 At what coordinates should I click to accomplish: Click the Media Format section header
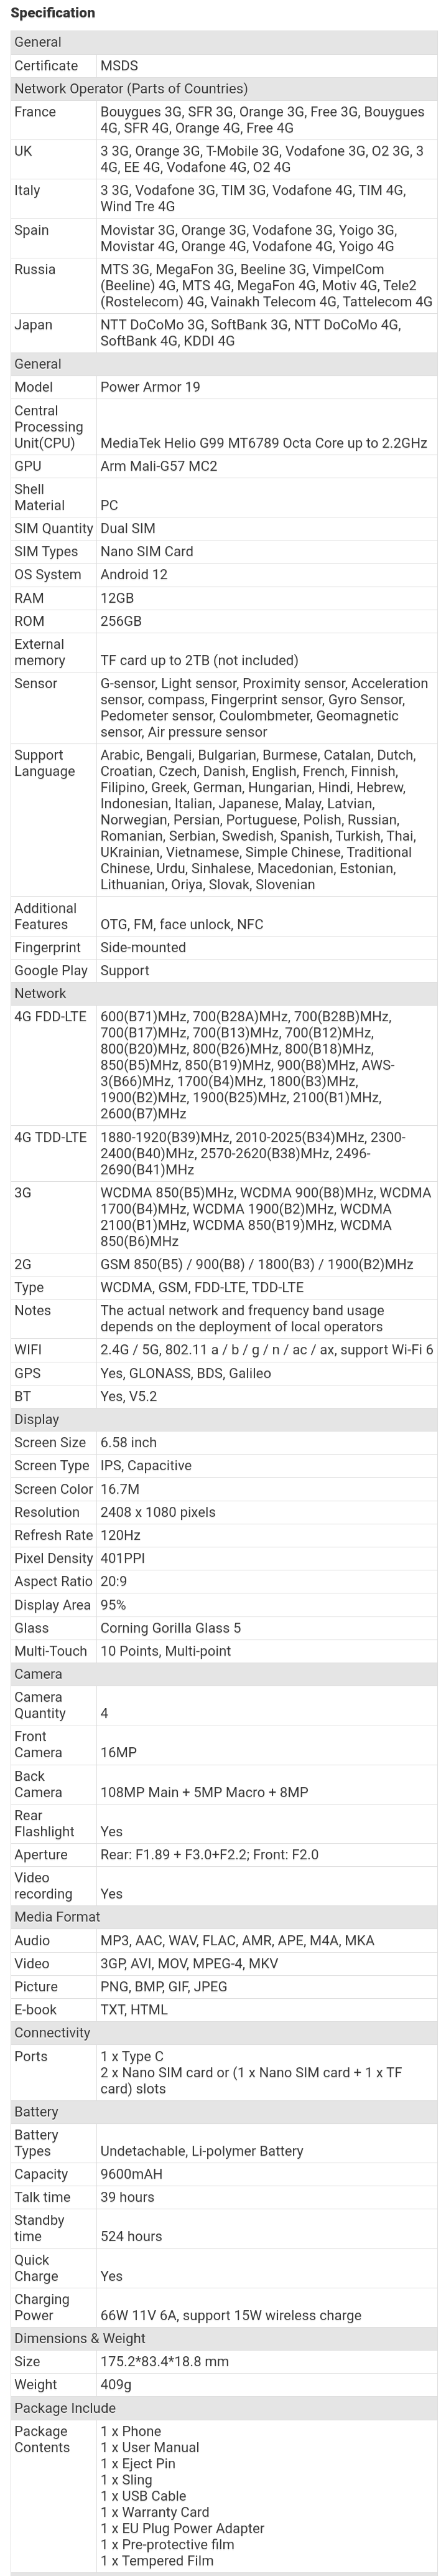click(224, 1917)
